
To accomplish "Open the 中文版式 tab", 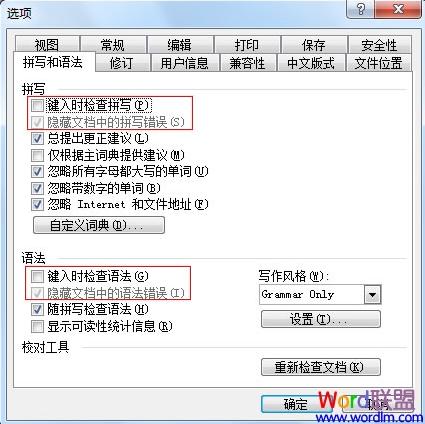I will click(x=311, y=63).
